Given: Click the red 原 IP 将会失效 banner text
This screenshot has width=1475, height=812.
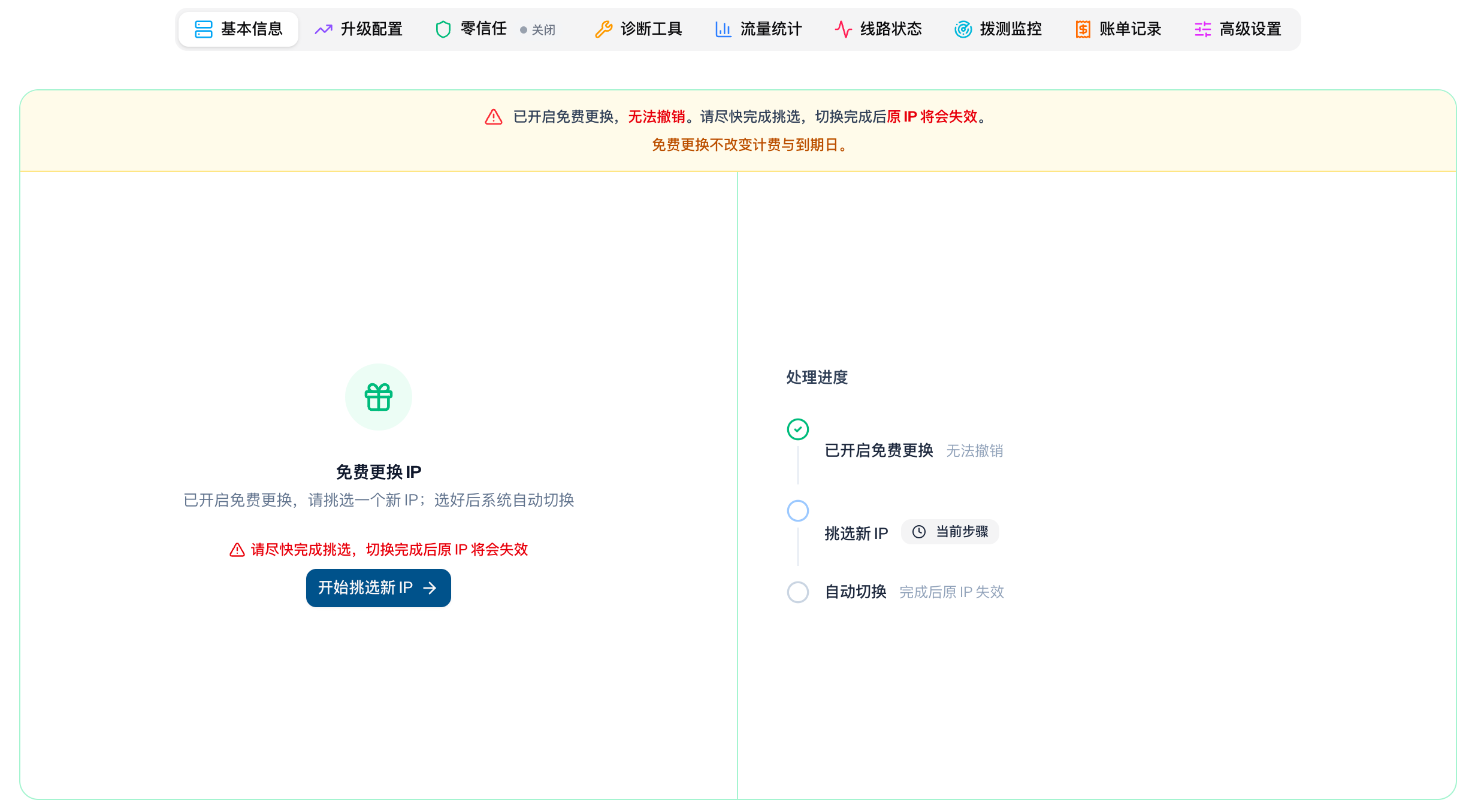Looking at the screenshot, I should pyautogui.click(x=933, y=117).
